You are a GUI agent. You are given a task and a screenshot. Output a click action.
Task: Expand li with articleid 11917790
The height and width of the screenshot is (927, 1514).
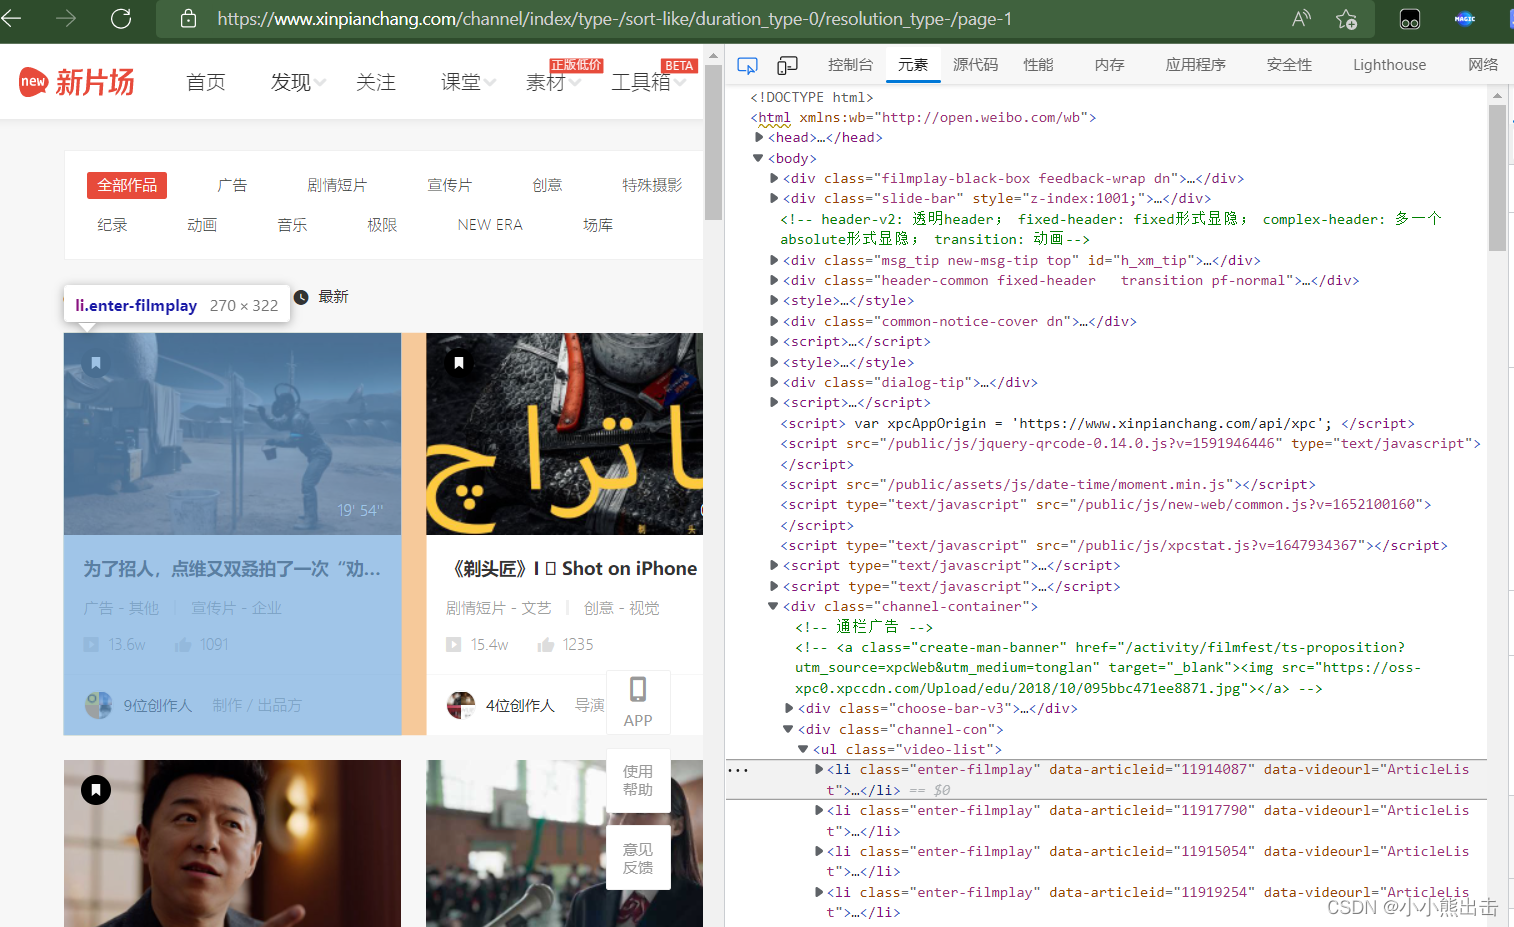tap(819, 810)
